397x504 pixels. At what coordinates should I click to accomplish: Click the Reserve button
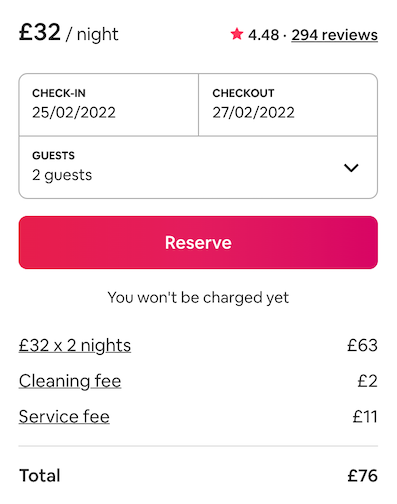coord(198,242)
